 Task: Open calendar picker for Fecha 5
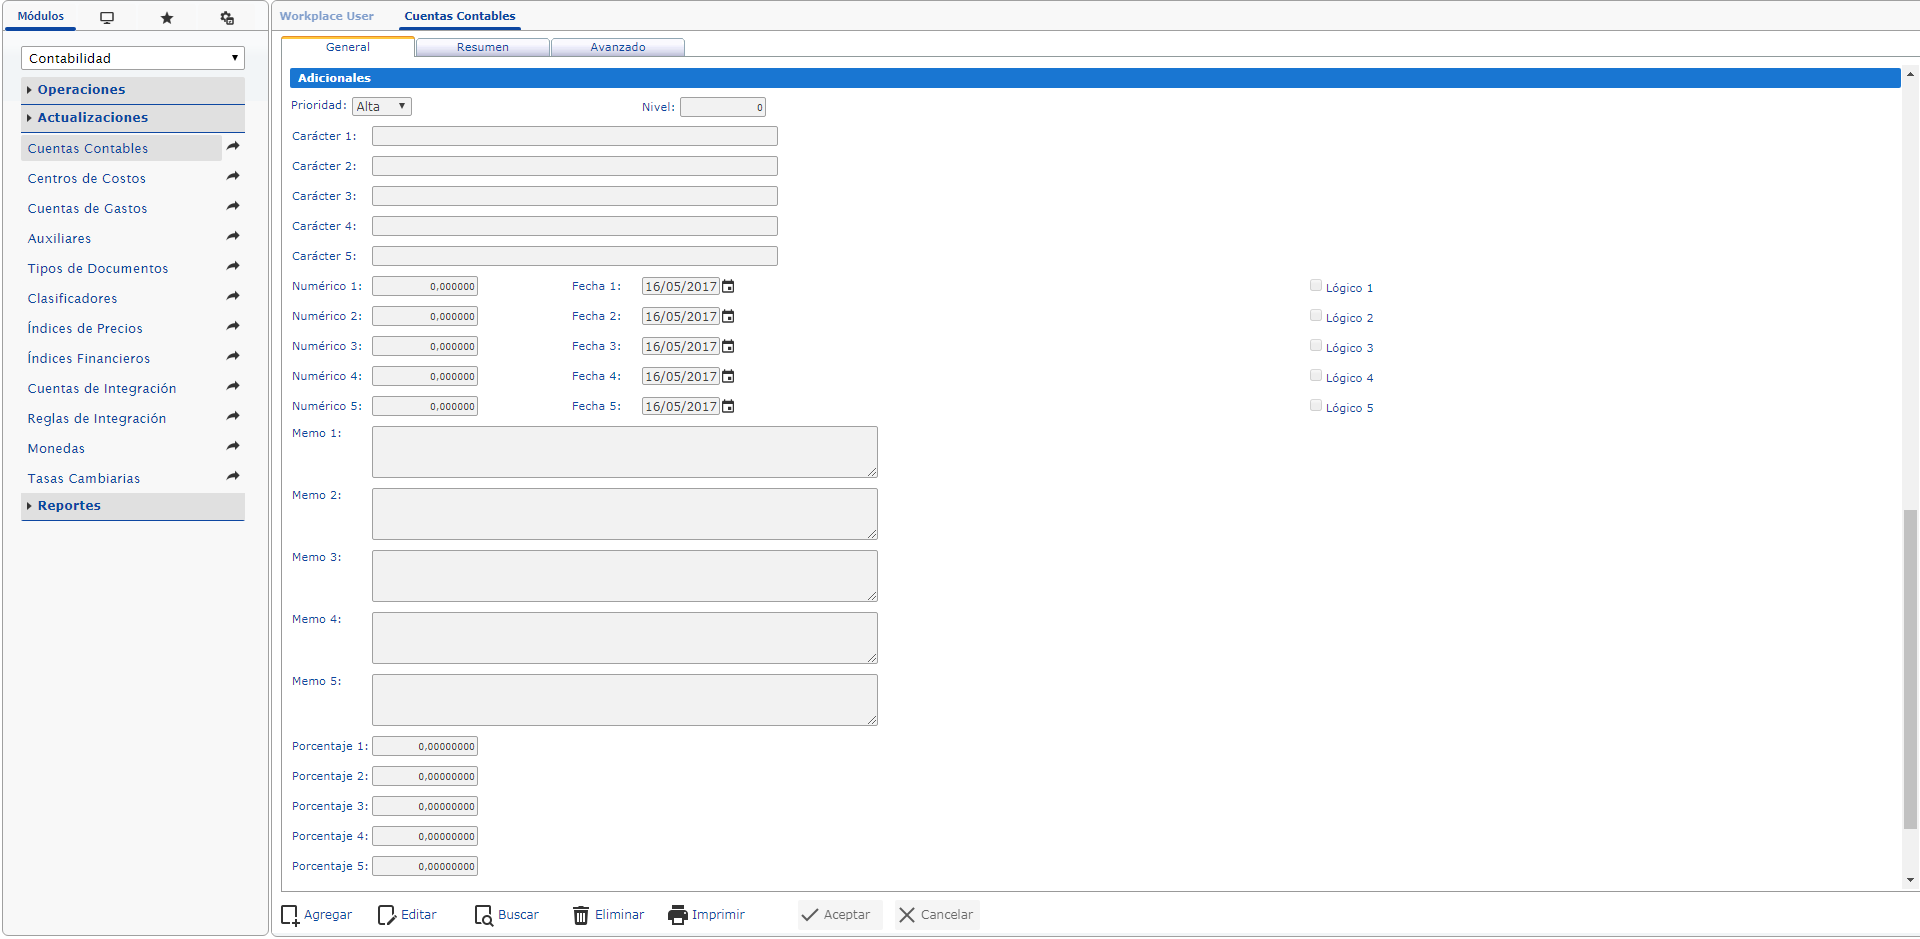pyautogui.click(x=728, y=407)
